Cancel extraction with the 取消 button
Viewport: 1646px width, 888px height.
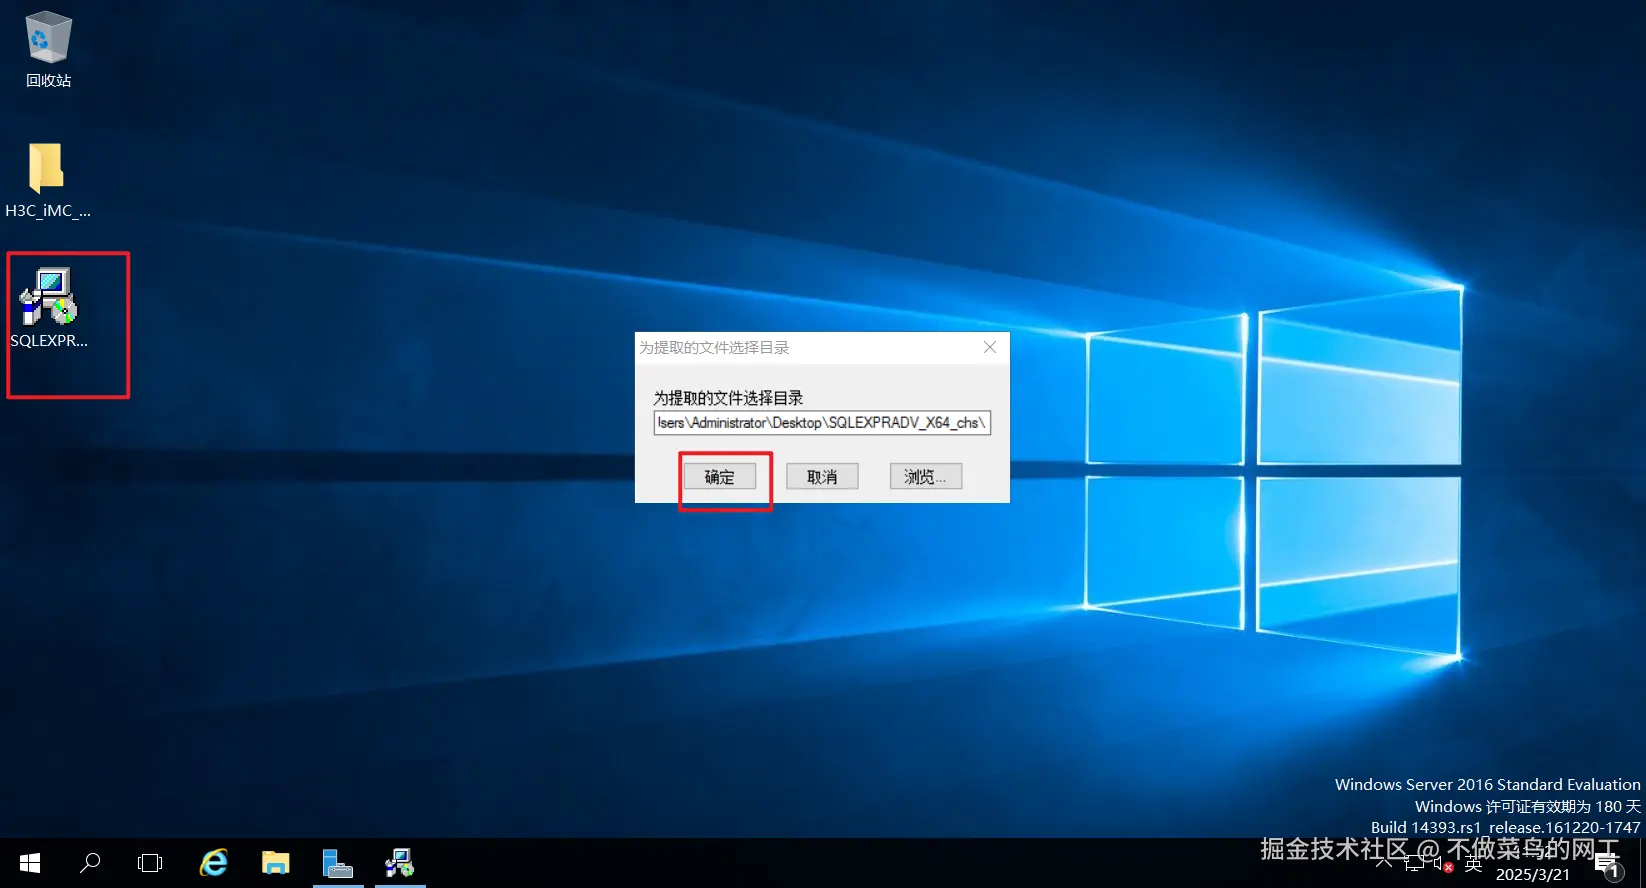pyautogui.click(x=822, y=477)
